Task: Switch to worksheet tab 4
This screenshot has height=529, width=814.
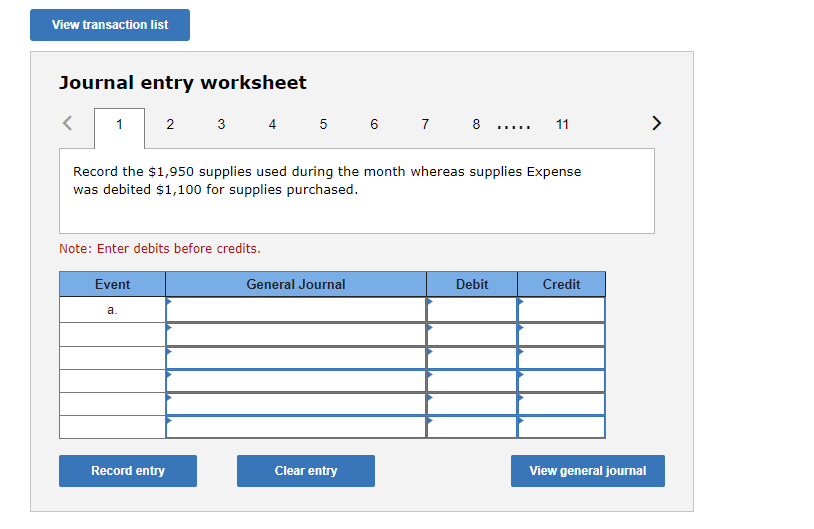Action: tap(272, 125)
